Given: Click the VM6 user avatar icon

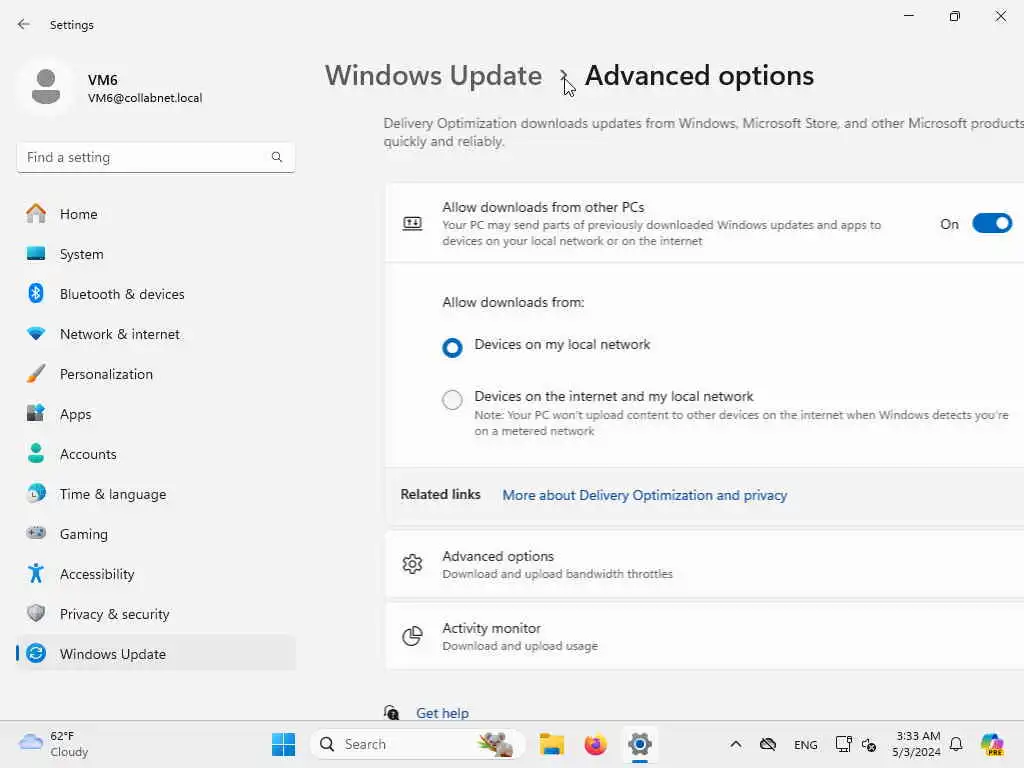Looking at the screenshot, I should click(x=46, y=87).
